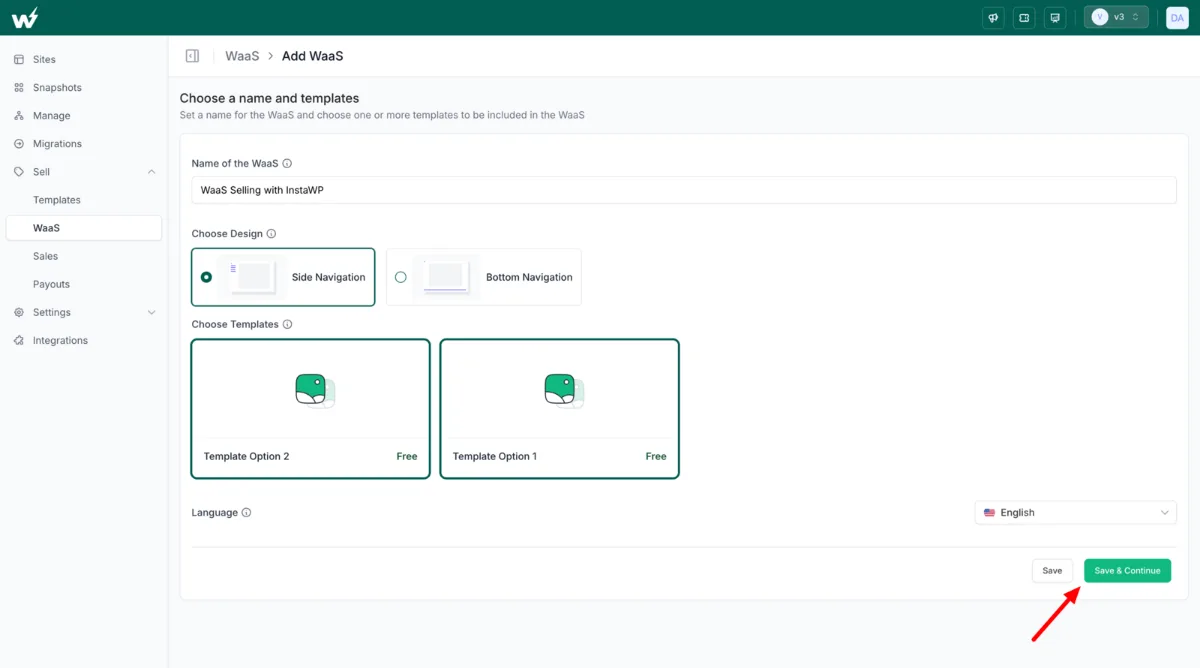Screen dimensions: 1200x668
Task: Click the Manage sidebar icon
Action: (x=19, y=116)
